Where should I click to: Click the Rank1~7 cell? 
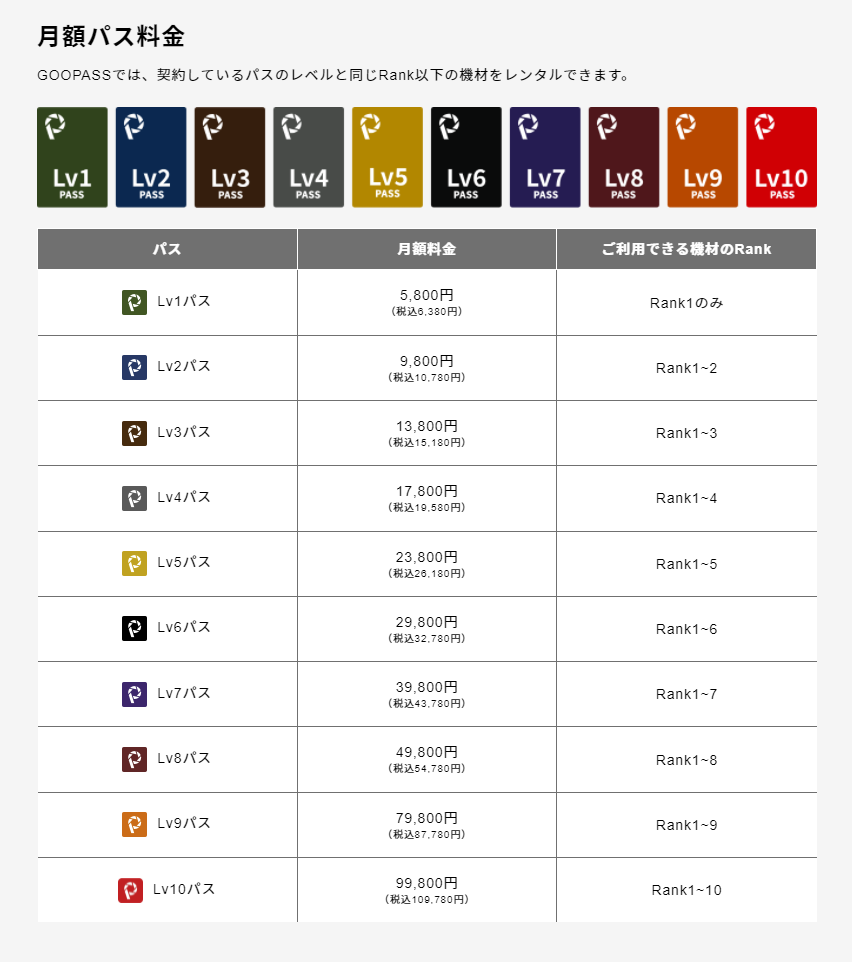click(x=686, y=694)
